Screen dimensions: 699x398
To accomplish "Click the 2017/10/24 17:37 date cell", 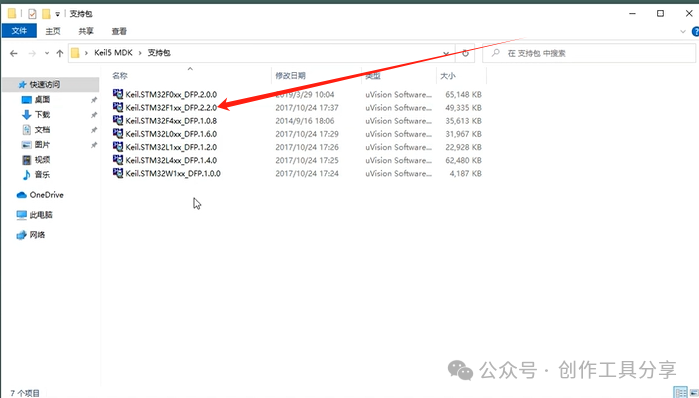I will click(x=307, y=107).
